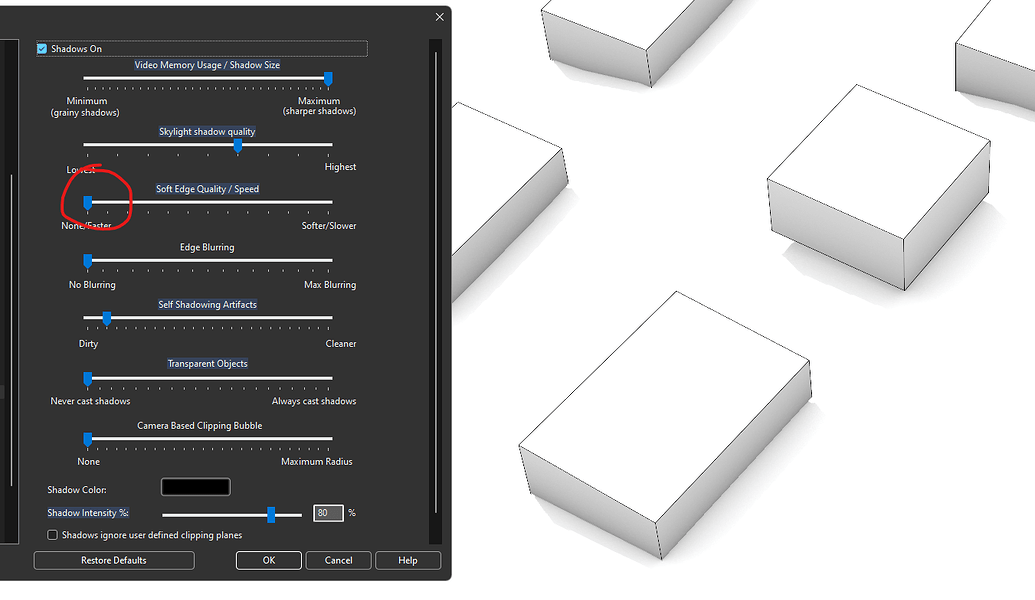
Task: Click the circled Soft Edge Quality handle
Action: coord(88,202)
